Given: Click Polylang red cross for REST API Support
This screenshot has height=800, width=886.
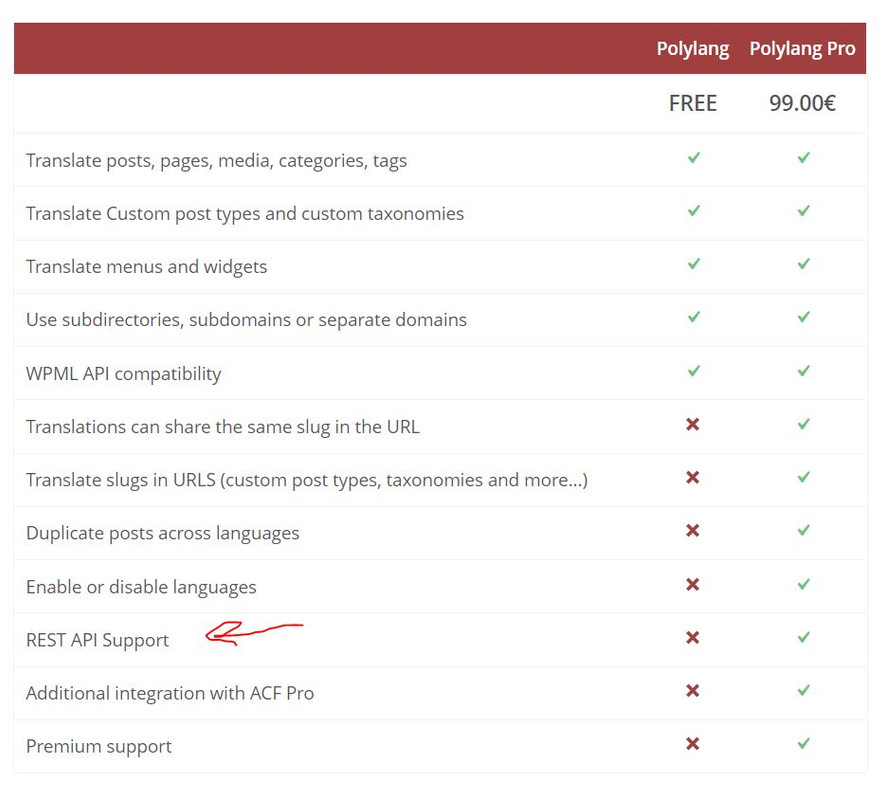Looking at the screenshot, I should click(x=693, y=637).
